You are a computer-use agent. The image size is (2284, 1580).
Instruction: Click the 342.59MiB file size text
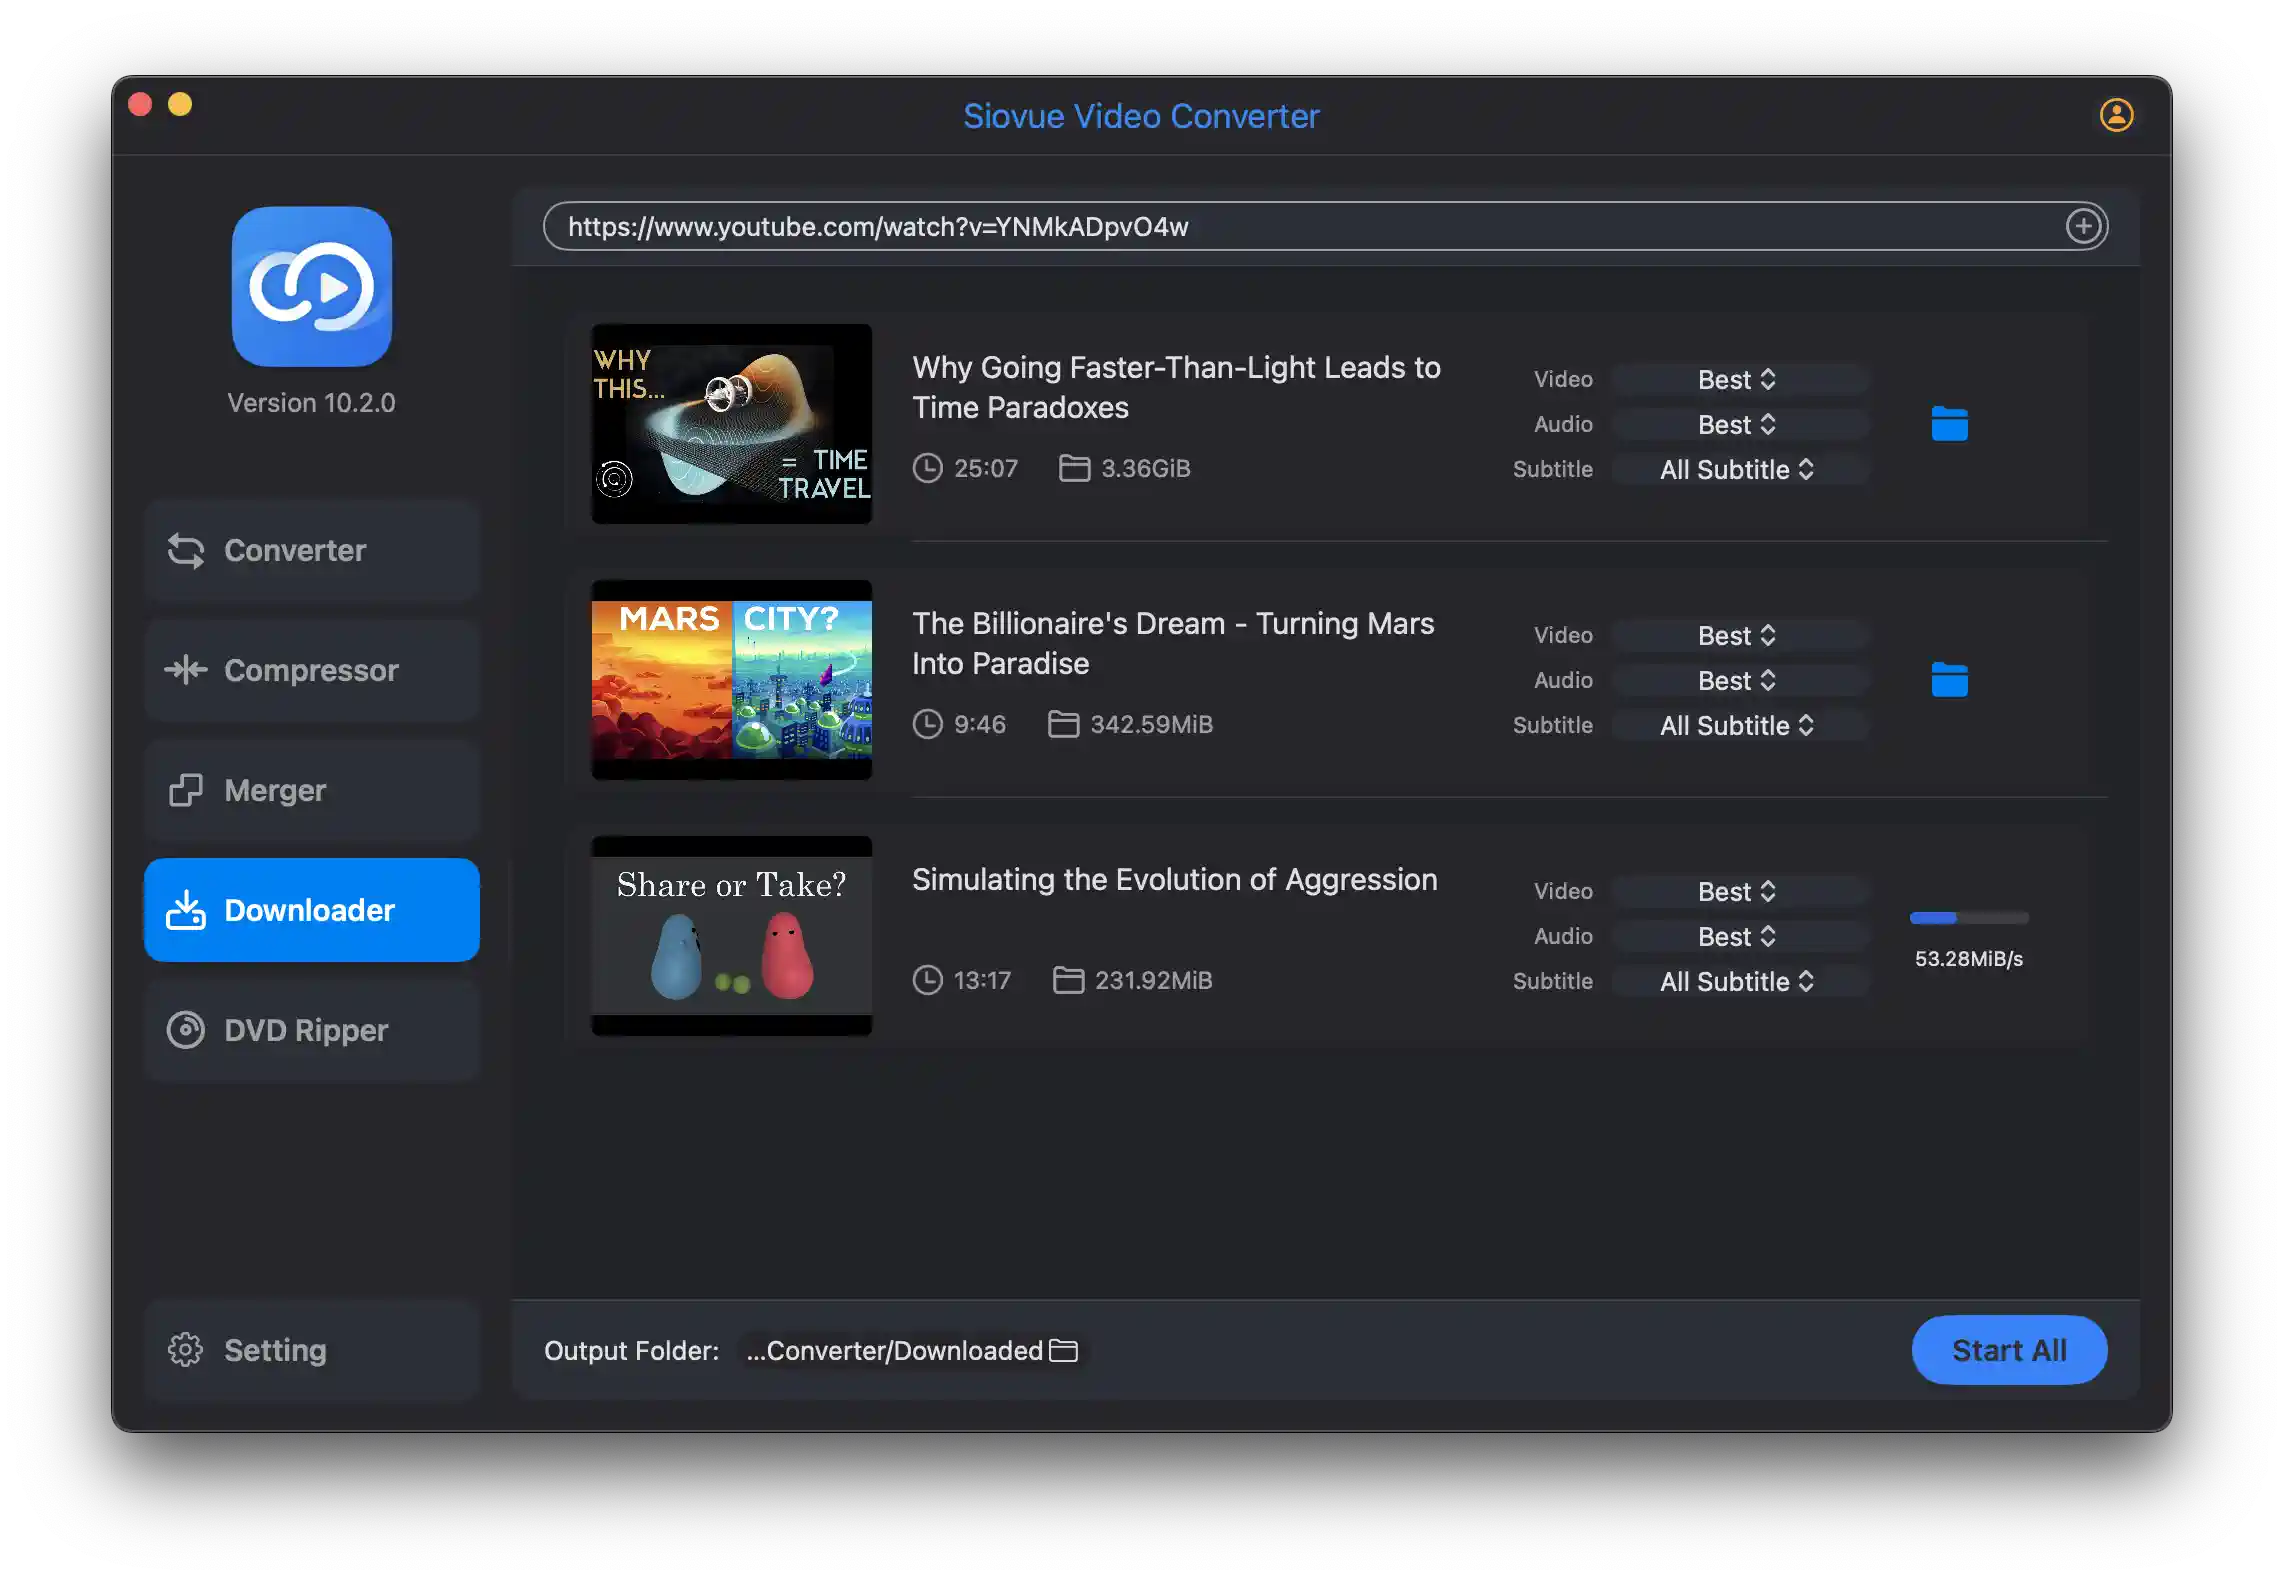(x=1151, y=724)
